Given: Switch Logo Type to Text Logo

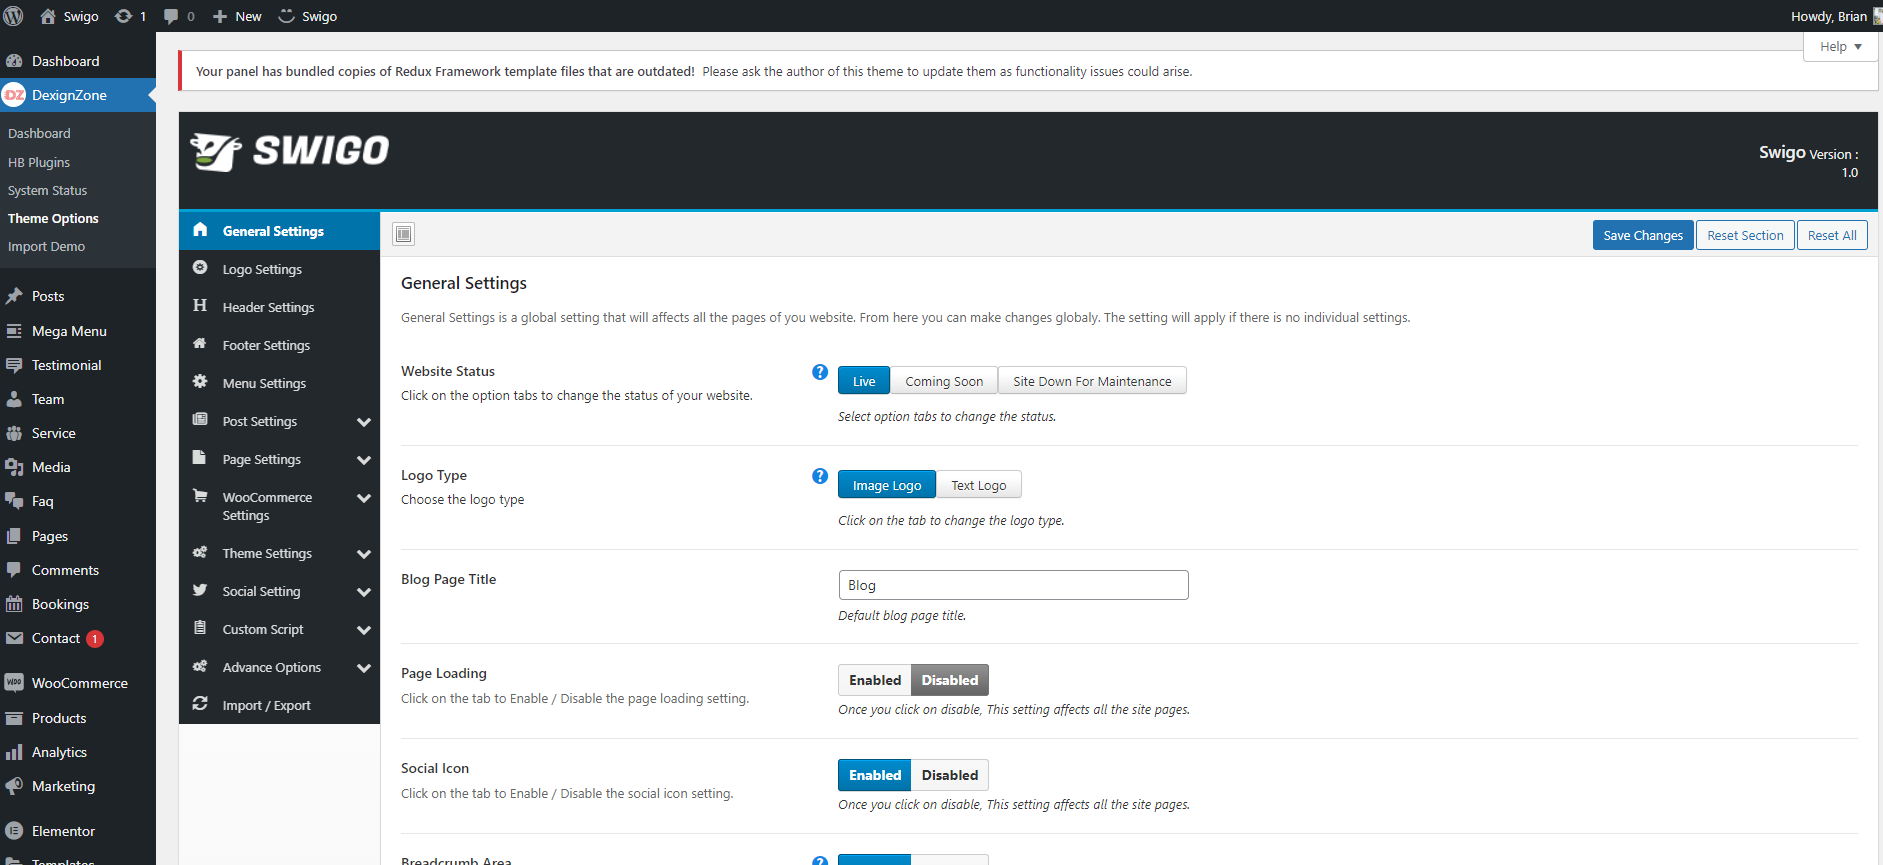Looking at the screenshot, I should [x=978, y=485].
